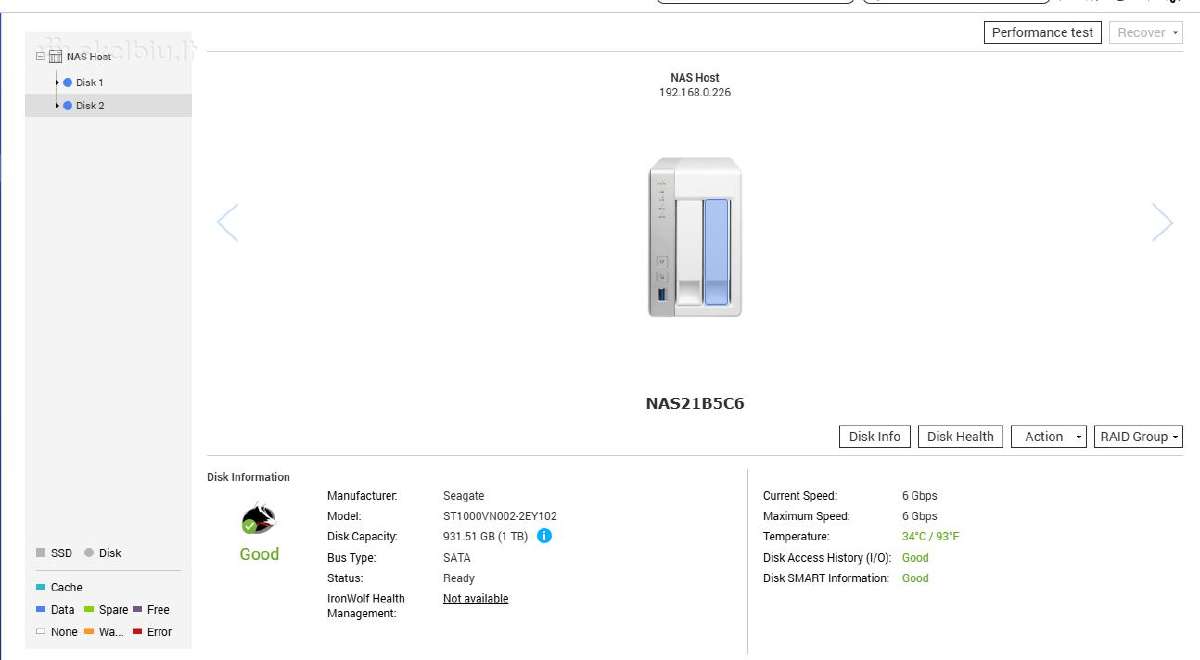Open the Action dropdown
The width and height of the screenshot is (1200, 660).
tap(1048, 436)
